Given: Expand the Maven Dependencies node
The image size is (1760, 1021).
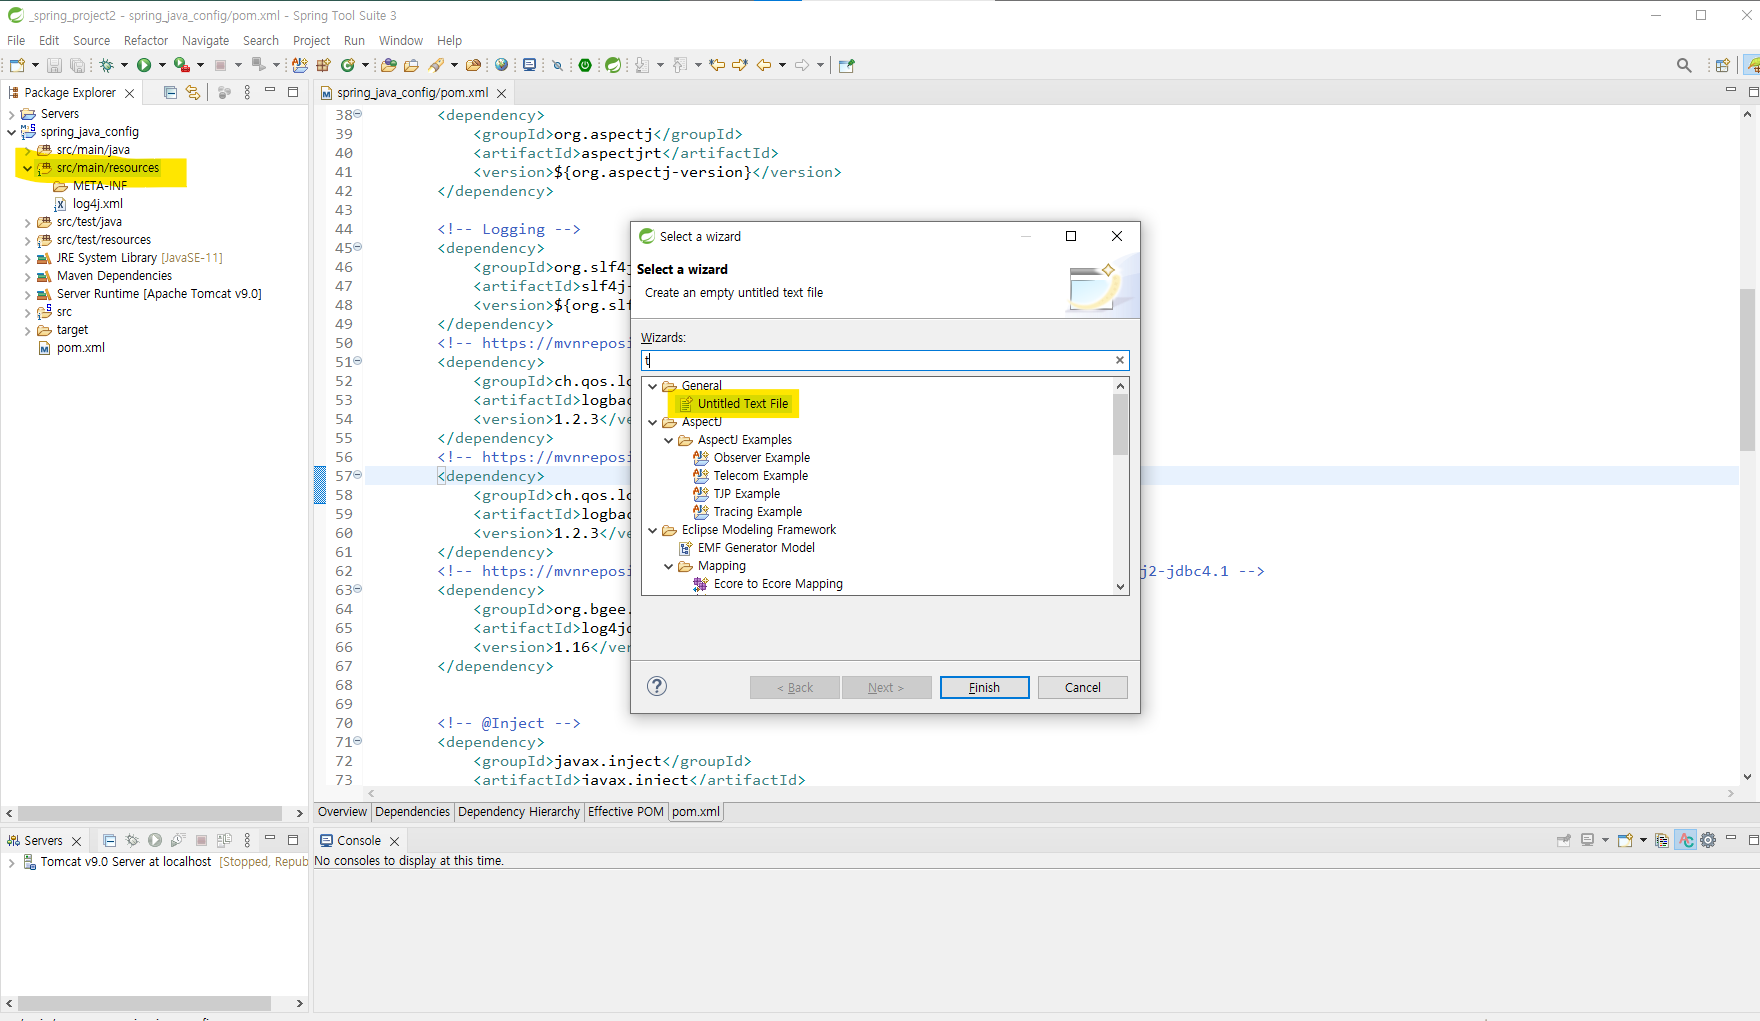Looking at the screenshot, I should pos(27,276).
